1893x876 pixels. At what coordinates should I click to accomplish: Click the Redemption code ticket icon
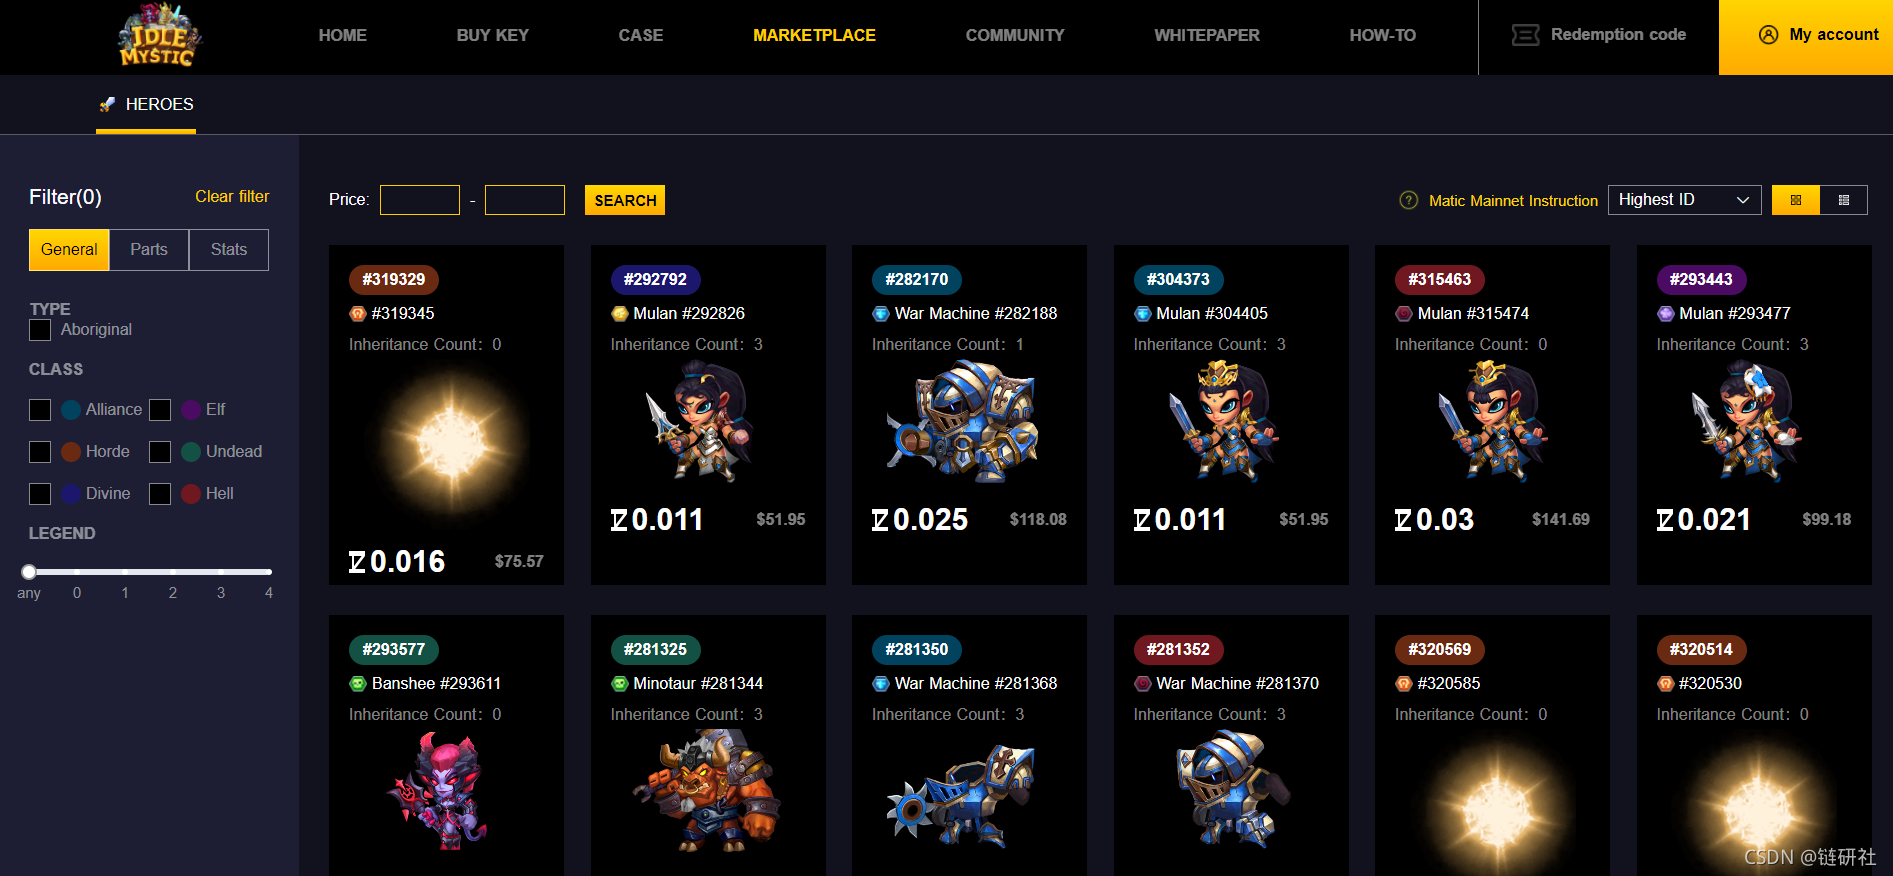point(1525,35)
